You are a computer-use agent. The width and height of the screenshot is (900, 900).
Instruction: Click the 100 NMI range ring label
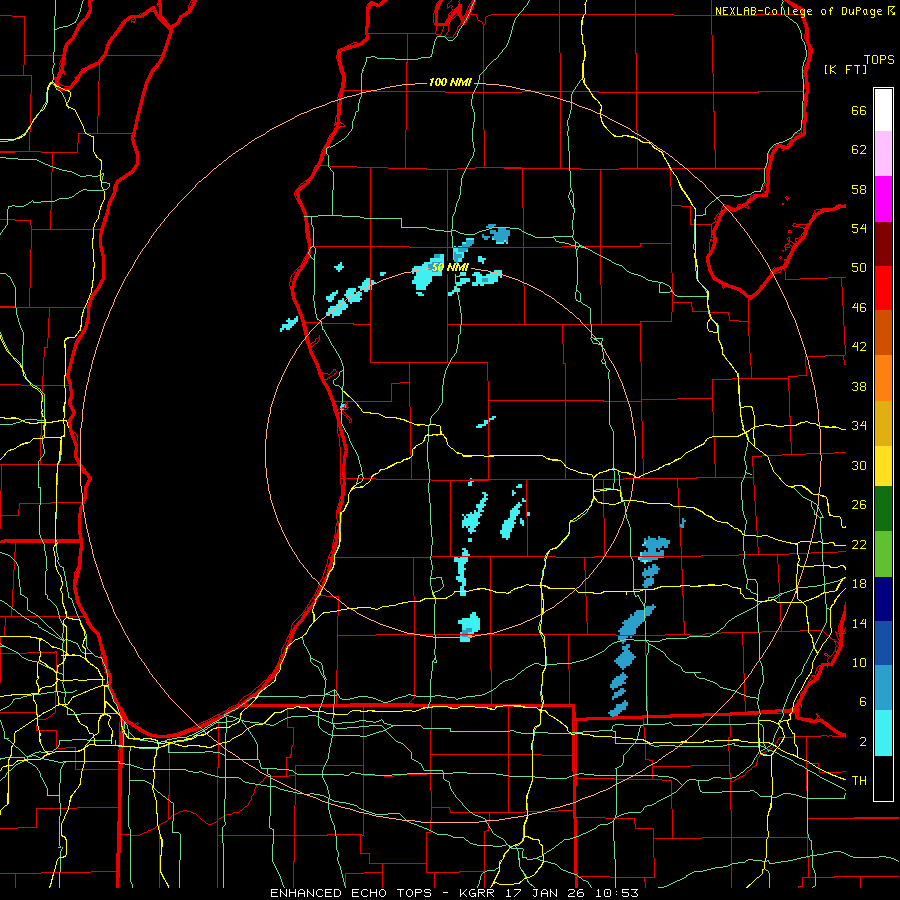click(450, 83)
